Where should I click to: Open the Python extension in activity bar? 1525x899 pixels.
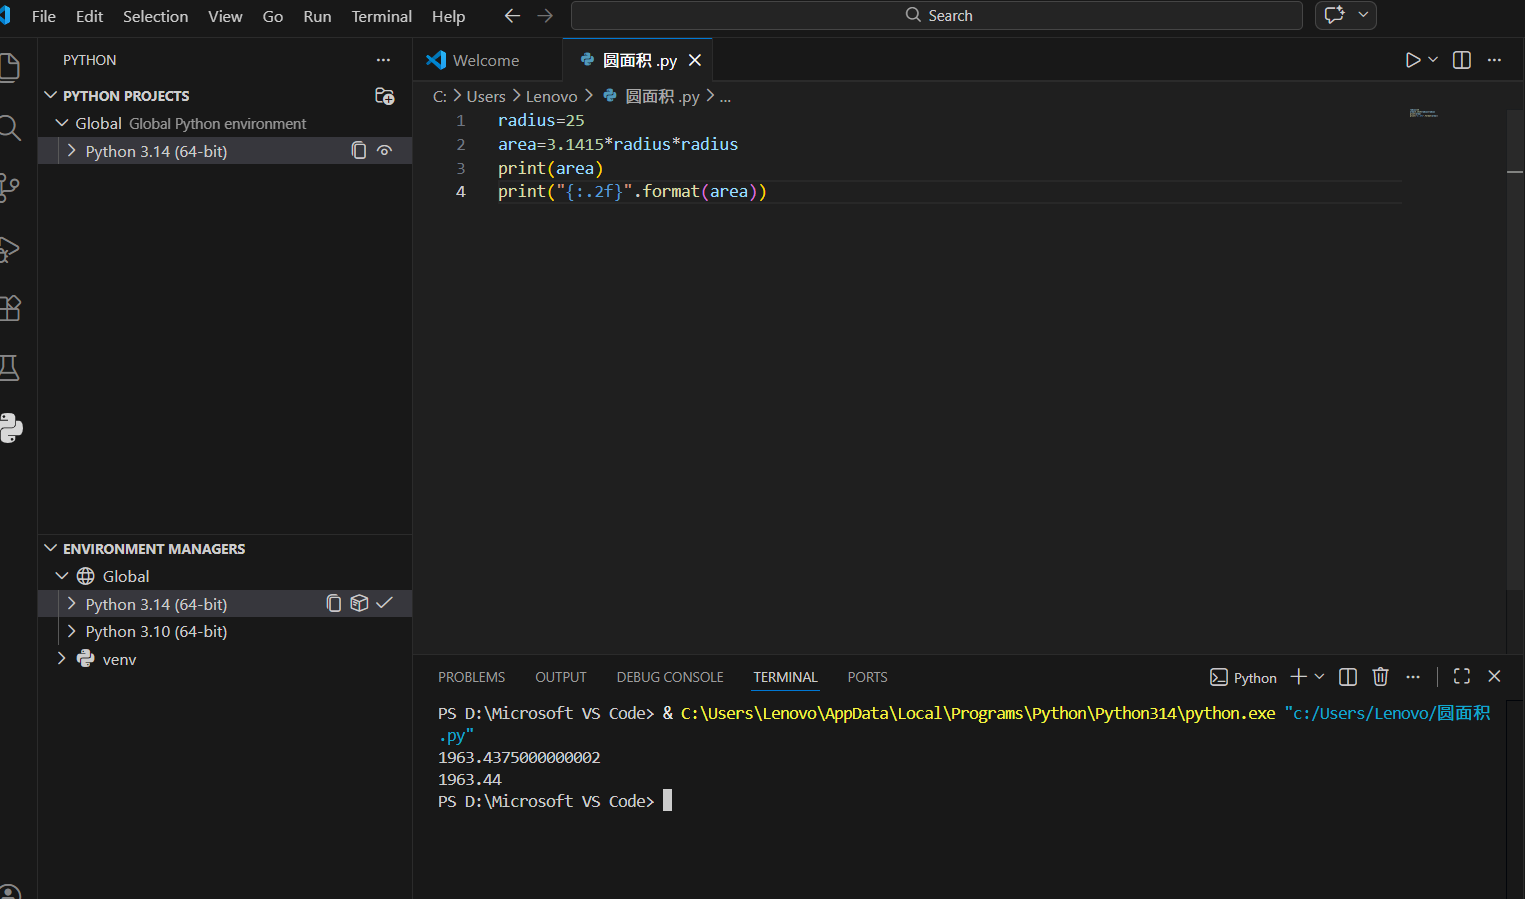11,428
